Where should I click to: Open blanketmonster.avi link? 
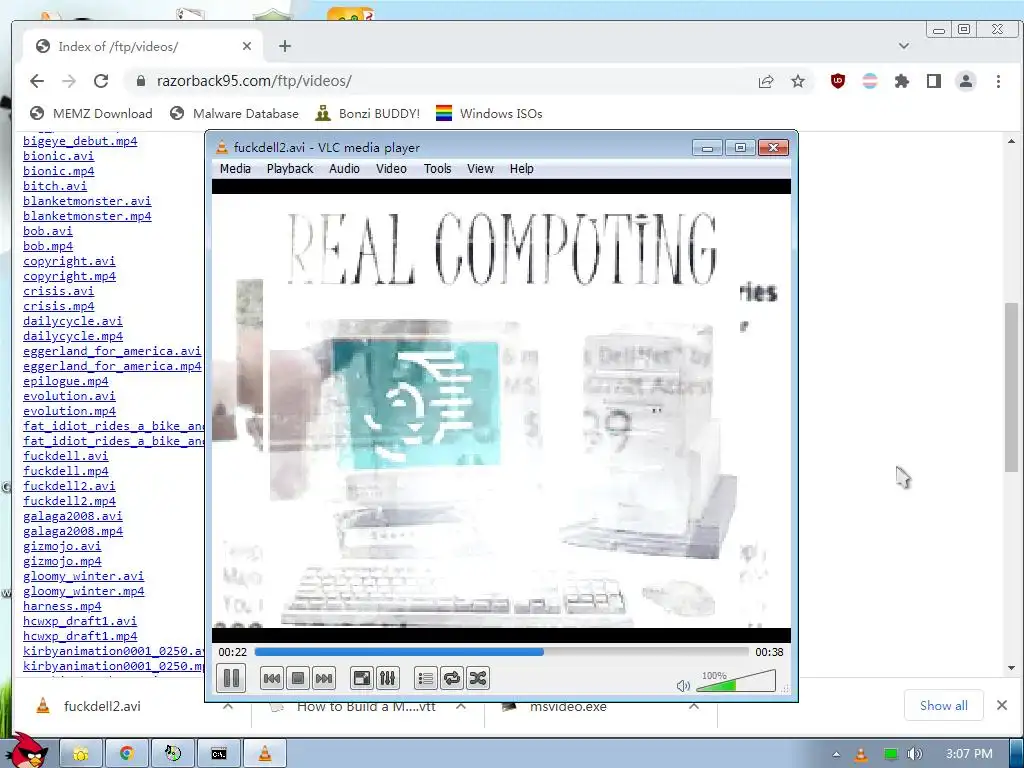click(x=88, y=201)
